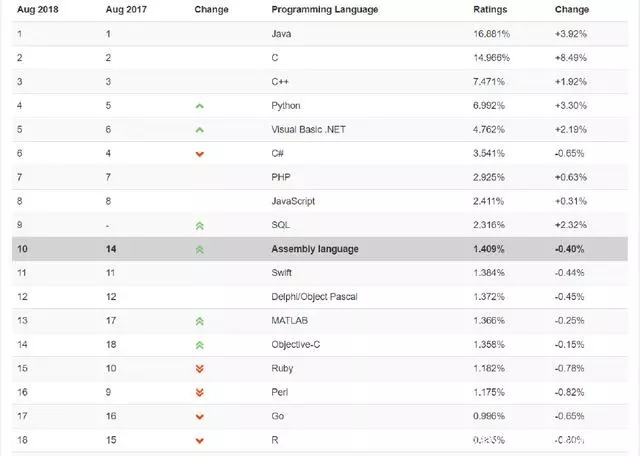Viewport: 640px width, 456px height.
Task: Click the red down arrow in C# row
Action: 199,154
